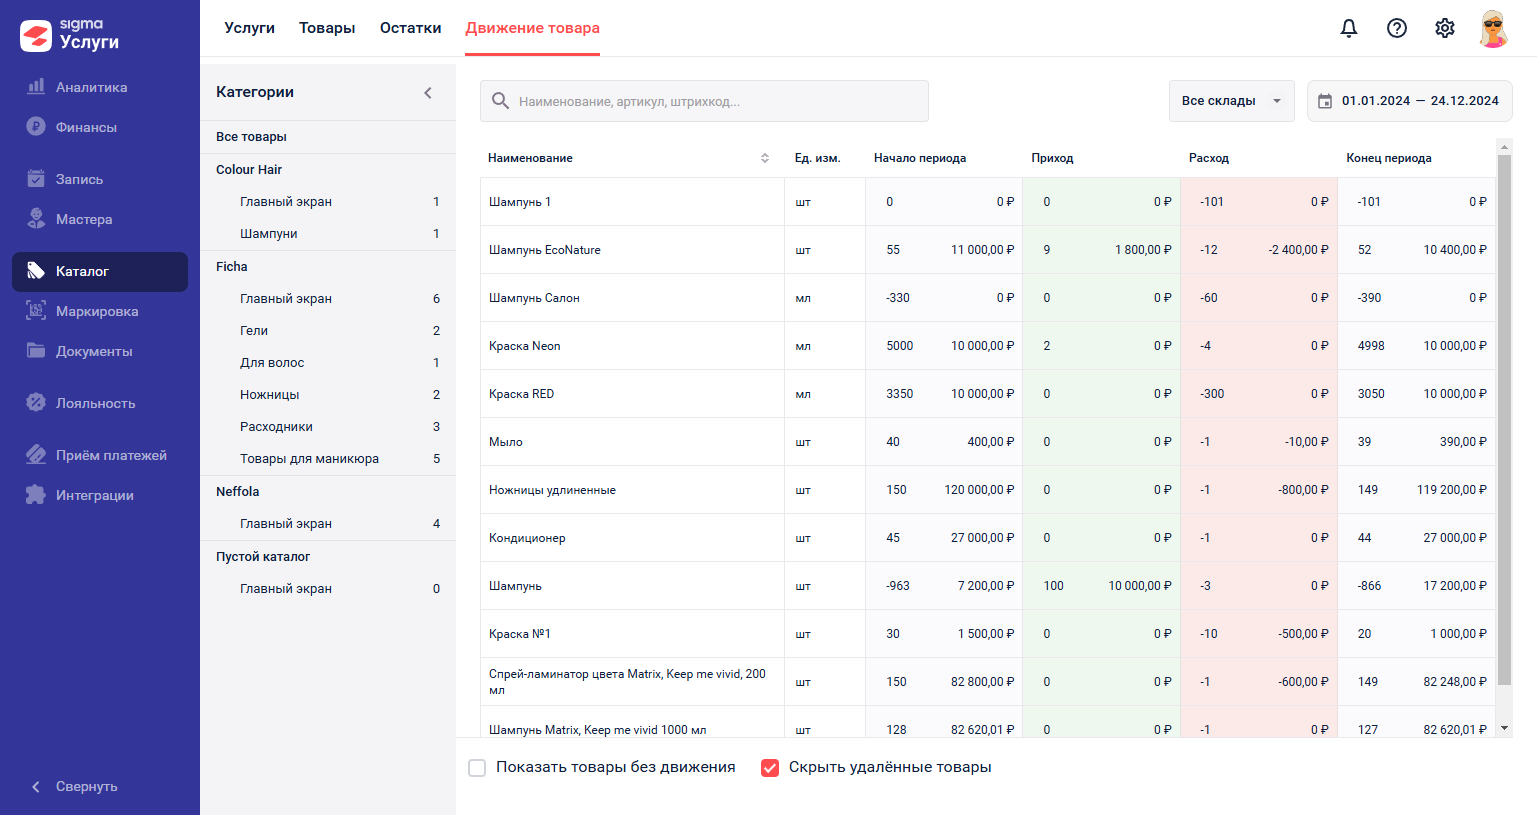Click the calendar icon in date range
Screen dimensions: 1537x815
tap(1325, 101)
